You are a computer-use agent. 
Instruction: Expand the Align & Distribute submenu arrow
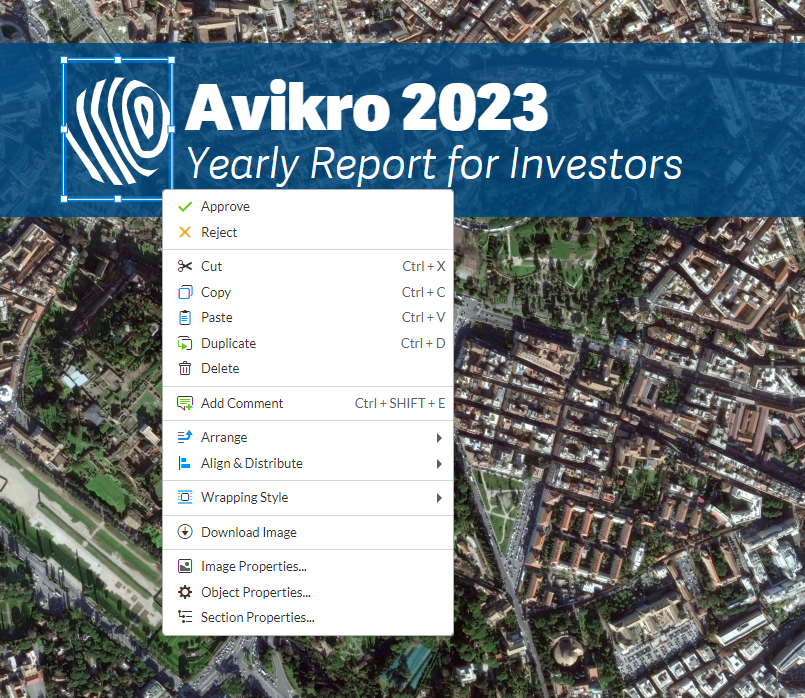(x=439, y=464)
